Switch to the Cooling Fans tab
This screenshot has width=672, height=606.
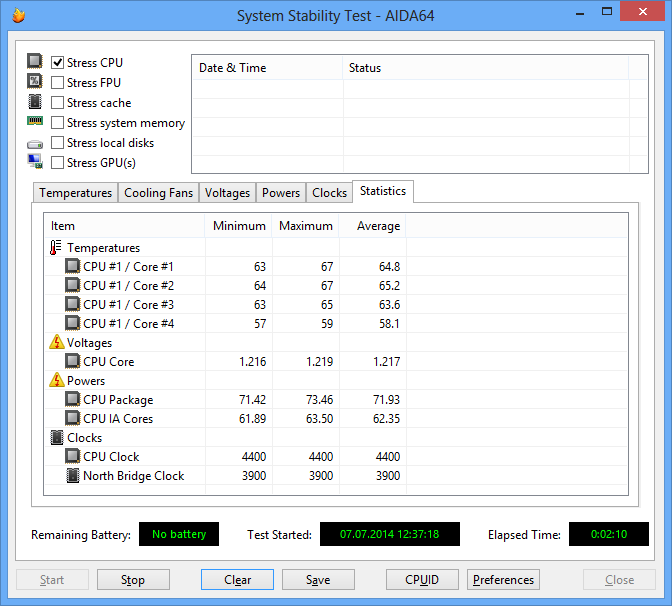coord(159,193)
